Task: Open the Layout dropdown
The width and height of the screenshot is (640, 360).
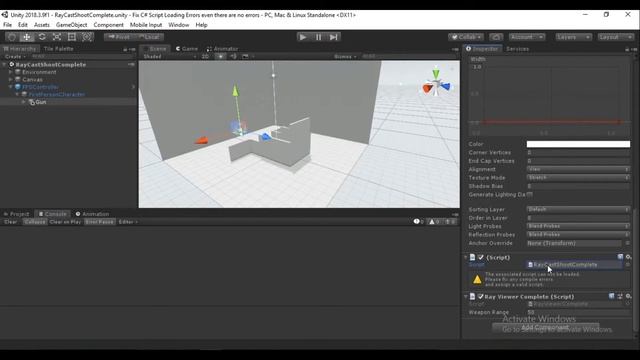Action: (x=616, y=37)
